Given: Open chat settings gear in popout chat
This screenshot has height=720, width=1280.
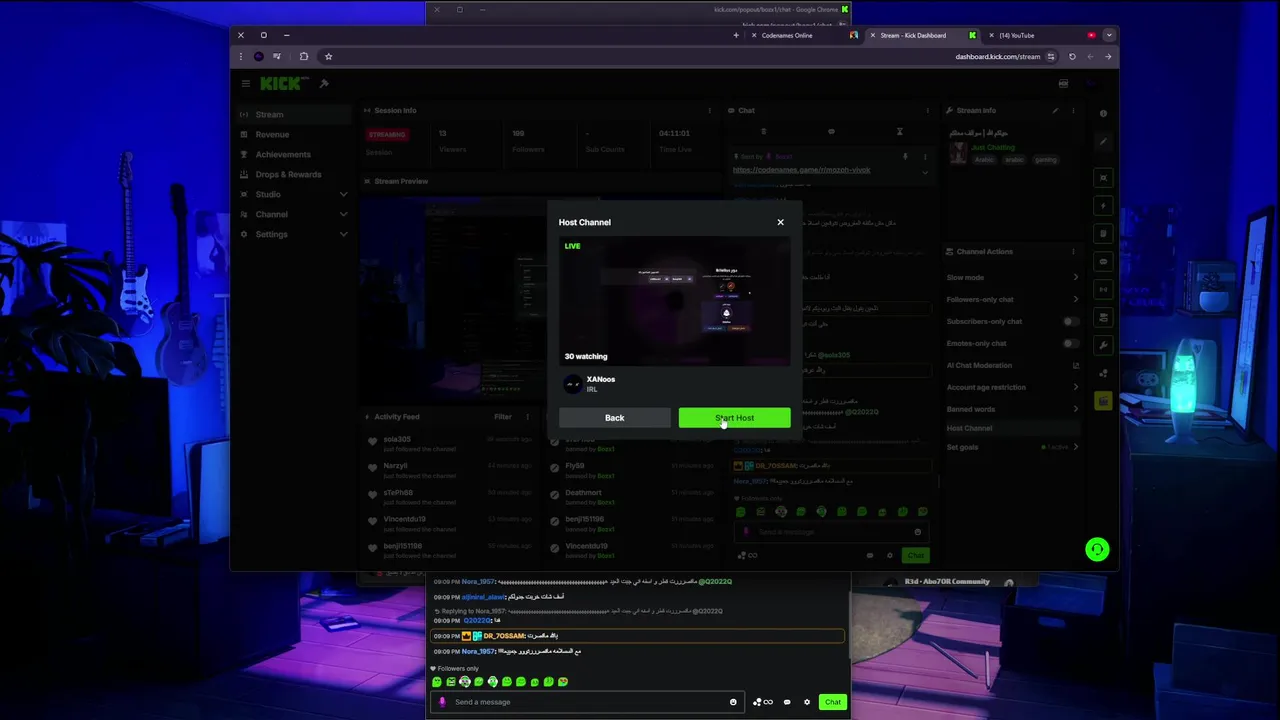Looking at the screenshot, I should [x=807, y=702].
